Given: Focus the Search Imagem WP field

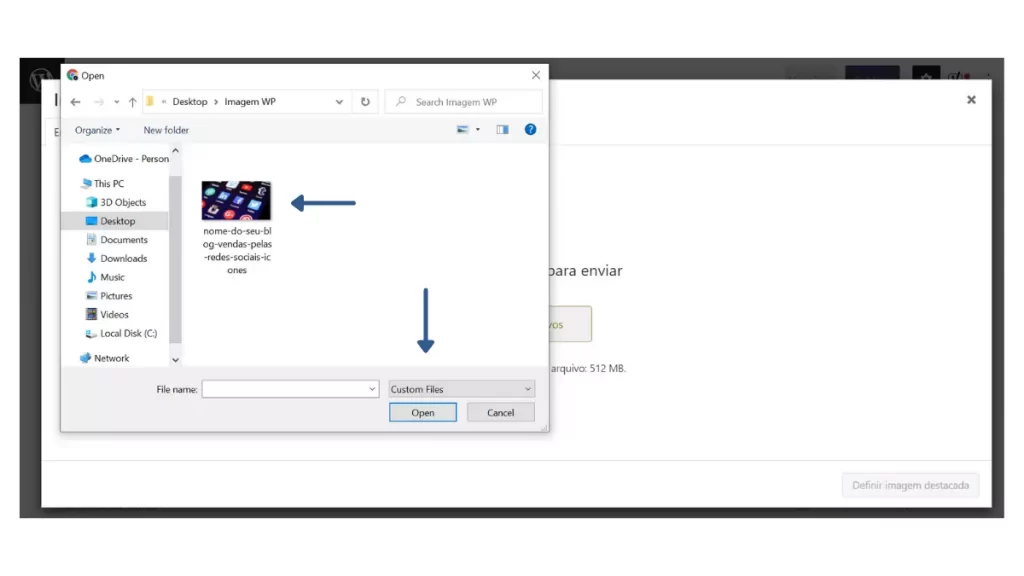Looking at the screenshot, I should 464,102.
